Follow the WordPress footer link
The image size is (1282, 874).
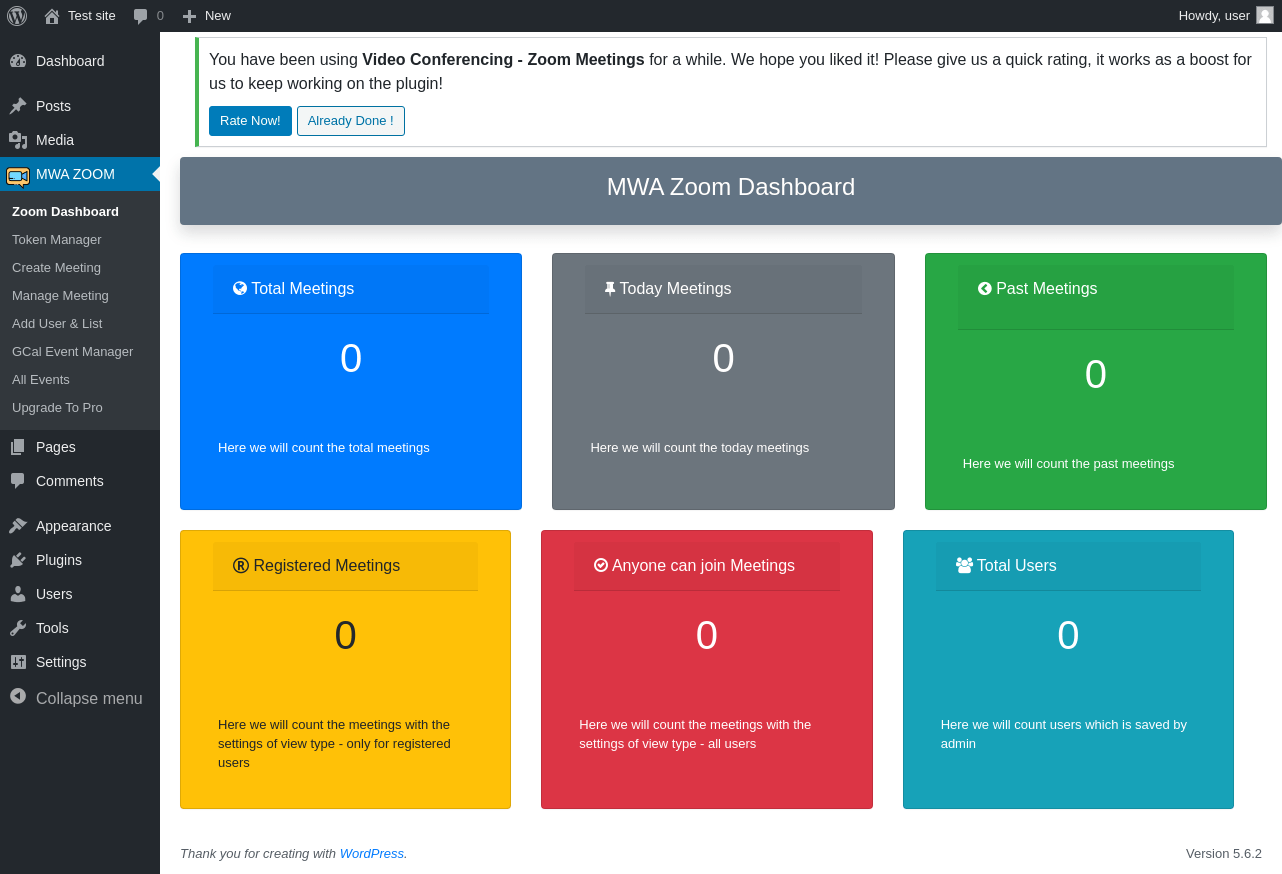coord(372,853)
